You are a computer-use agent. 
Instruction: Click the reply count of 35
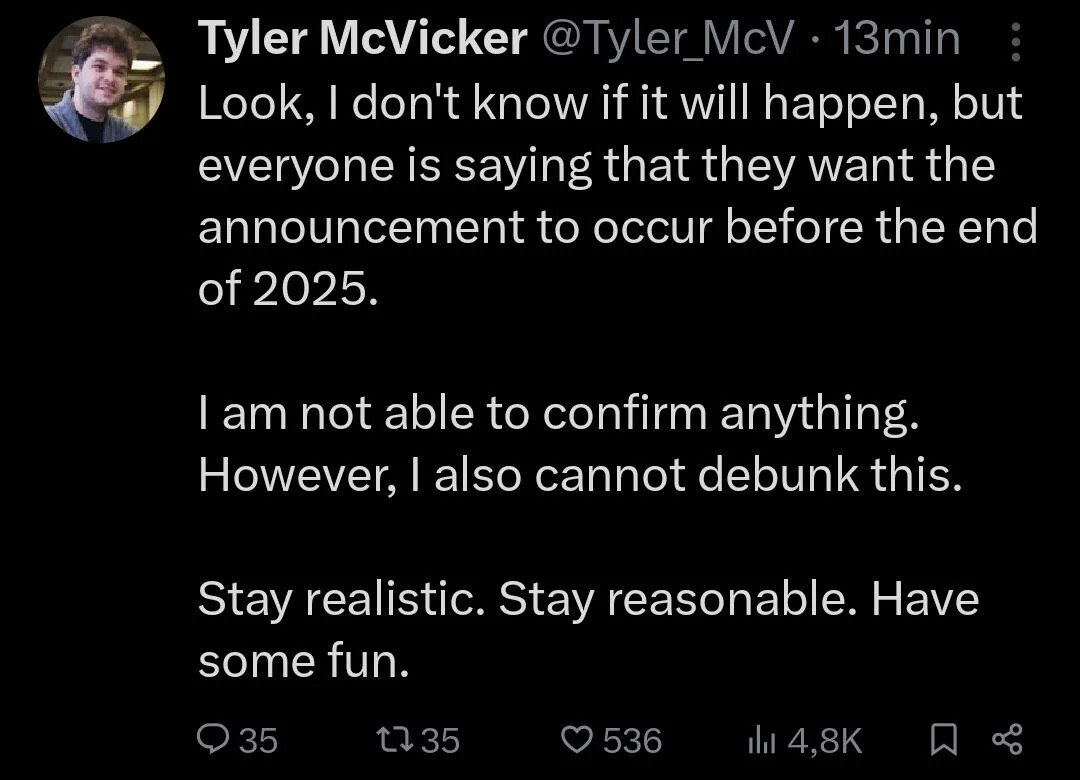coord(258,740)
